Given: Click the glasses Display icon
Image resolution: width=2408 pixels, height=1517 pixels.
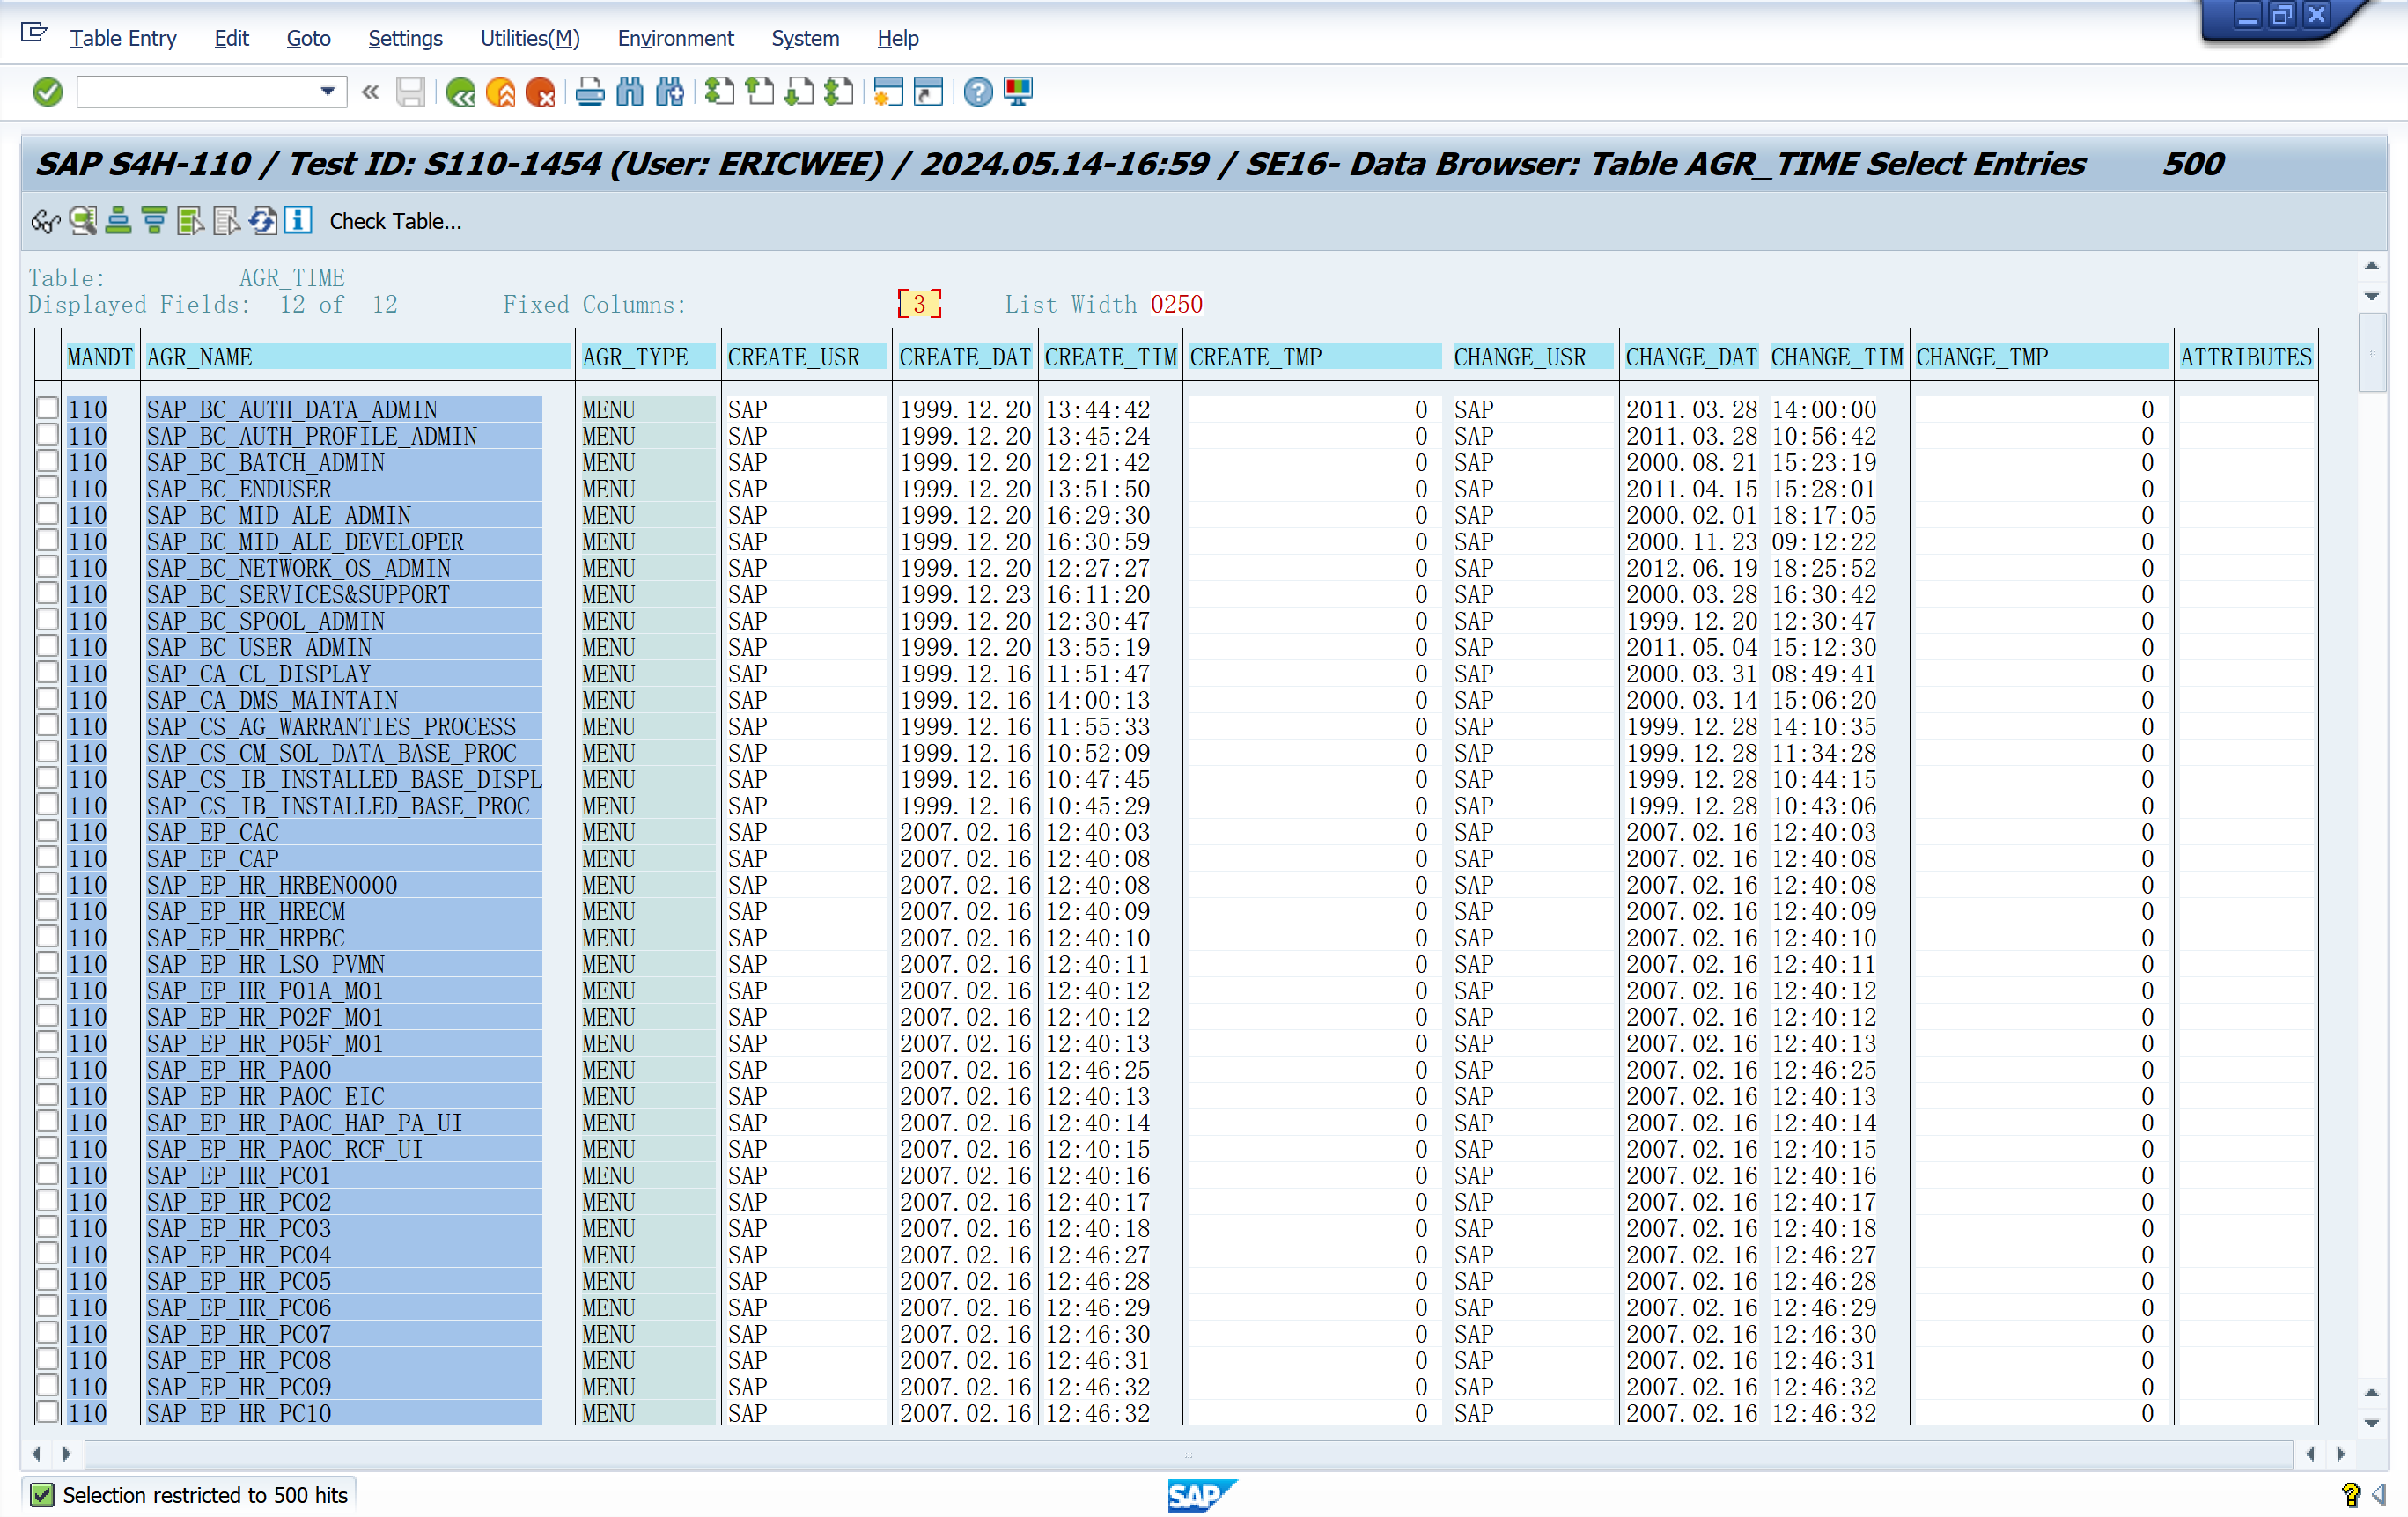Looking at the screenshot, I should pyautogui.click(x=45, y=221).
